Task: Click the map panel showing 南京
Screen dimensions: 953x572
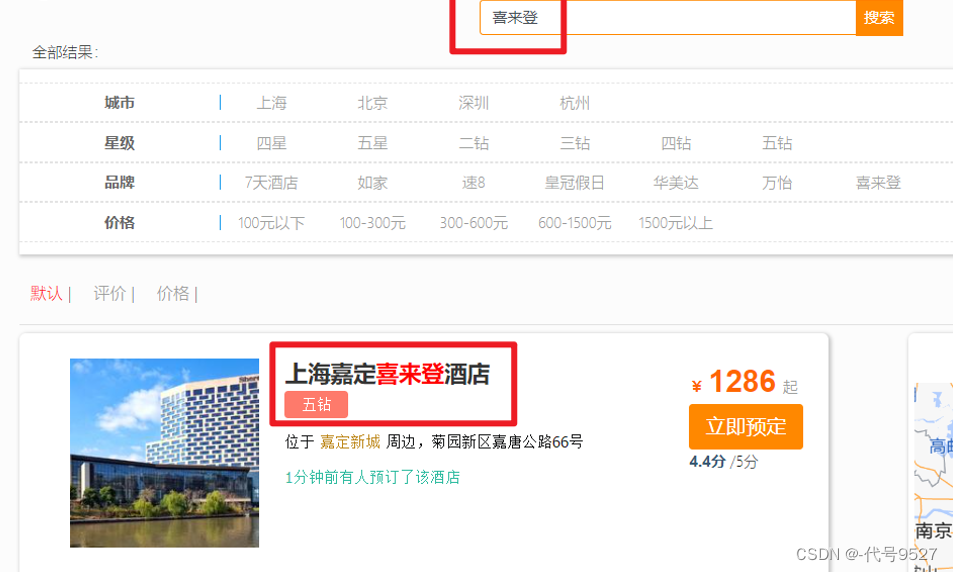Action: tap(934, 477)
